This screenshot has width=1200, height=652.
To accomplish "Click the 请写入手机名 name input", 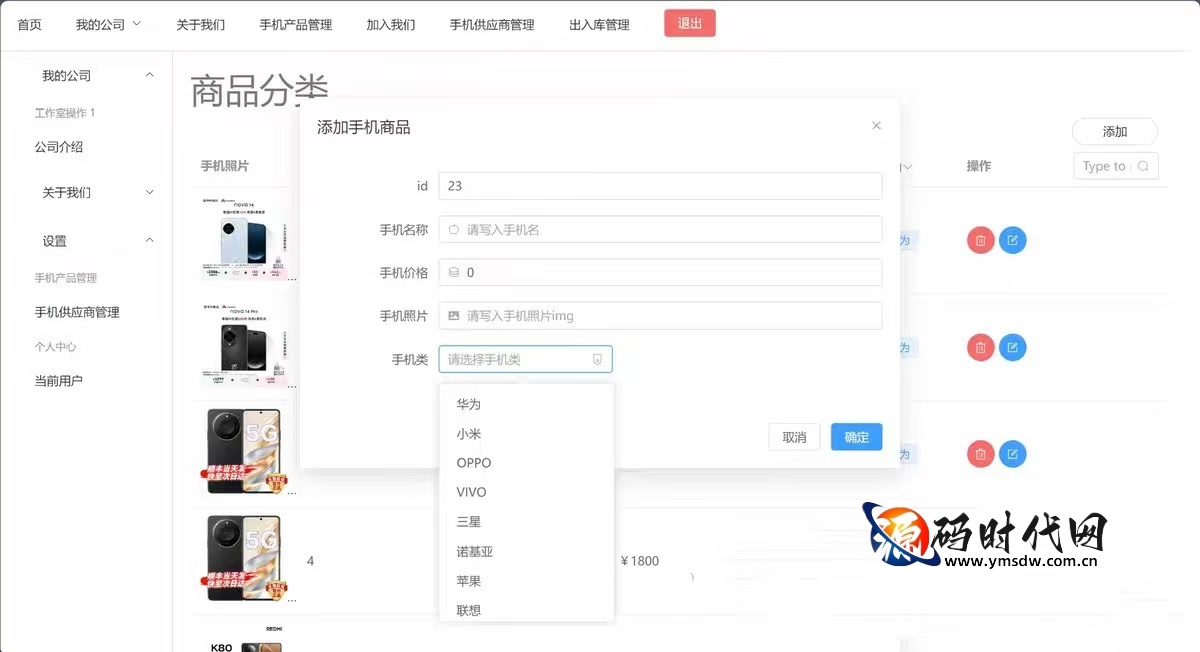I will [660, 229].
